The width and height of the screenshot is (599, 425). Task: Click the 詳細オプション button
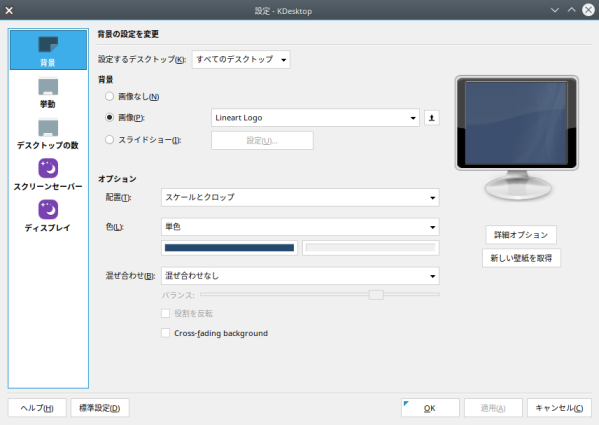click(521, 235)
